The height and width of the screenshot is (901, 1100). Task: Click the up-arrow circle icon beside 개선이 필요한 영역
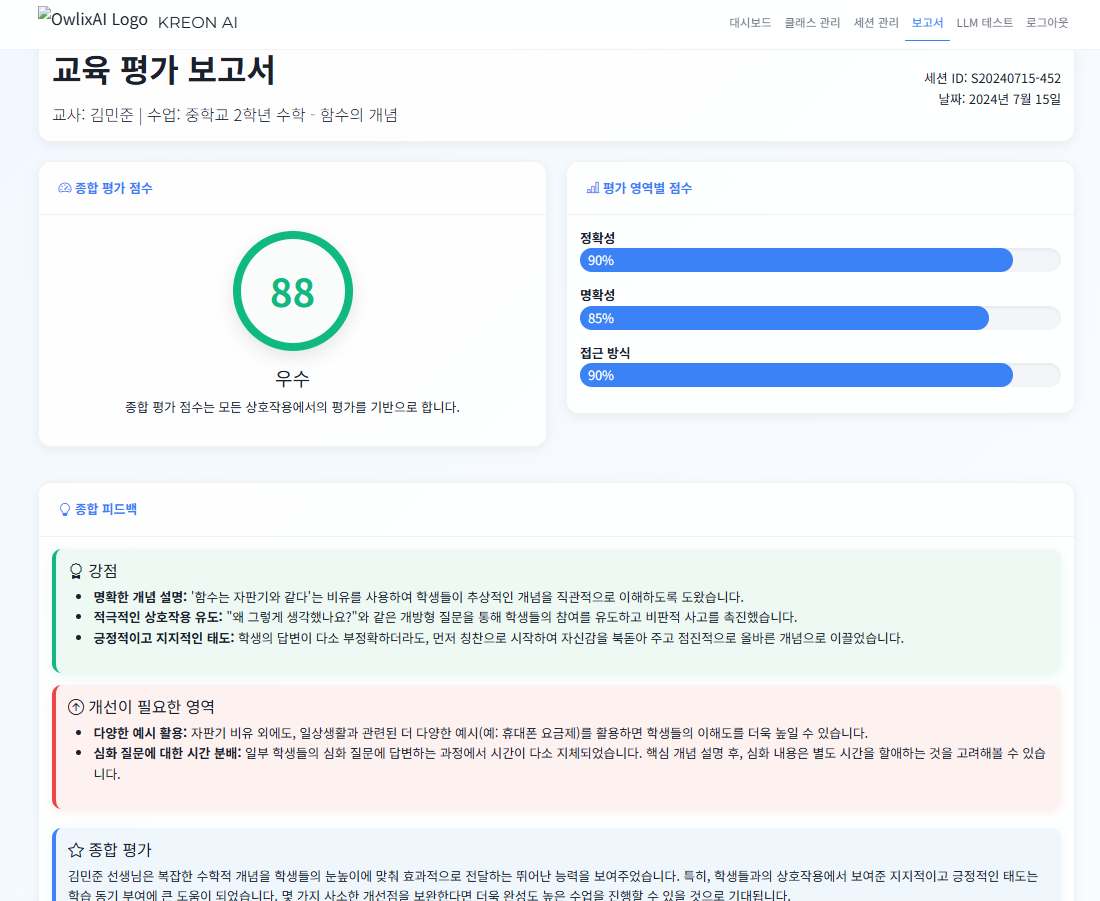point(76,707)
